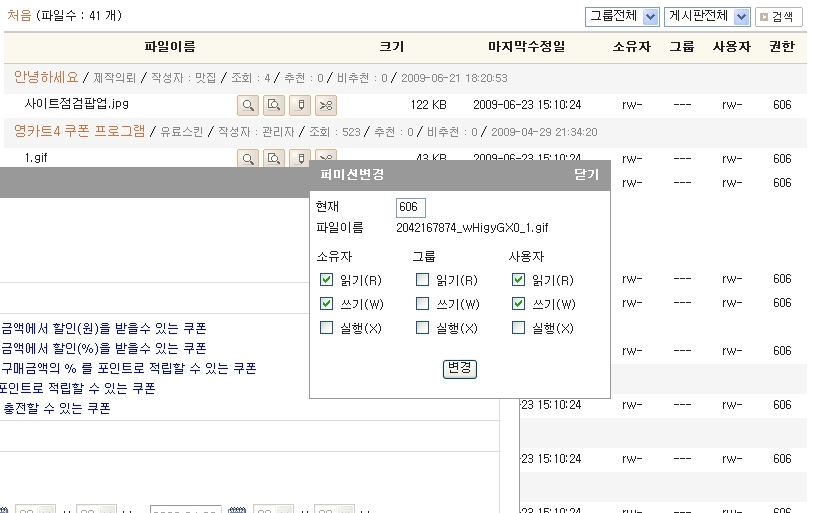Click the 그룹 column header
This screenshot has height=513, width=816.
click(682, 46)
